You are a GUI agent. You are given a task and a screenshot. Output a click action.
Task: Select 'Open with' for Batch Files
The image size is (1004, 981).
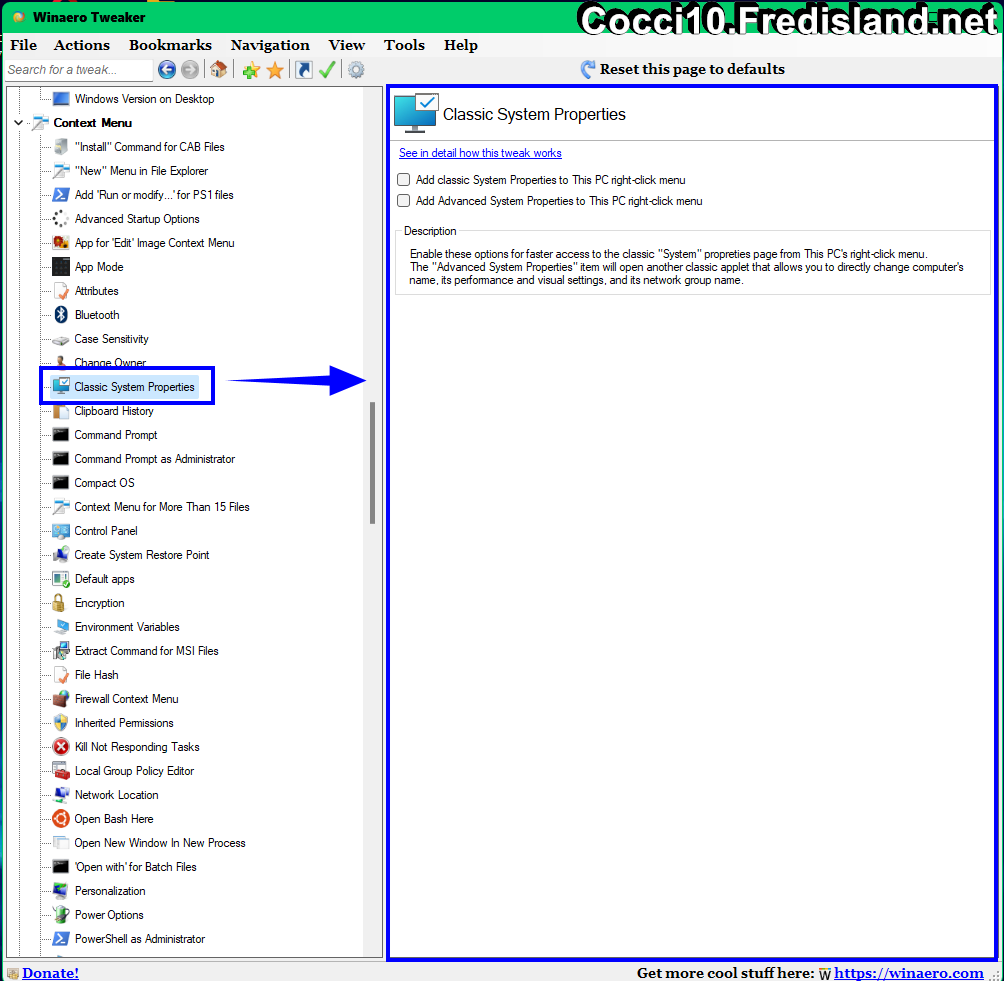[136, 867]
